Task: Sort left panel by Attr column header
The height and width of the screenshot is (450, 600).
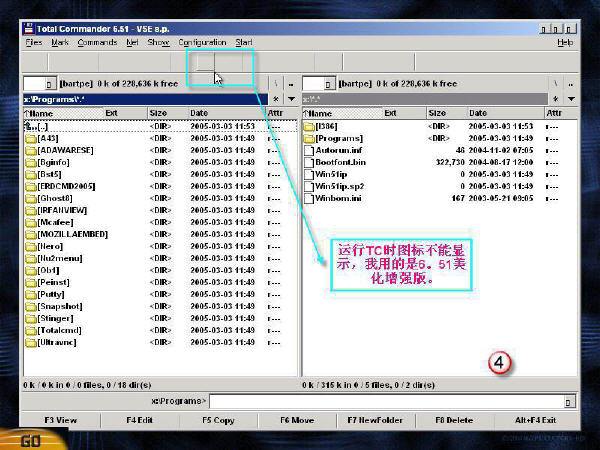Action: click(x=281, y=113)
